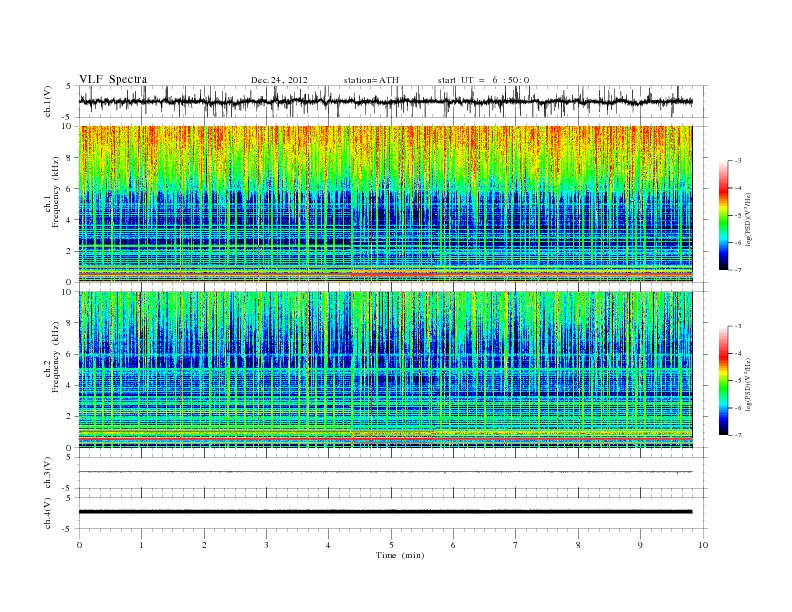The height and width of the screenshot is (612, 792).
Task: Click the "start UT = 6 :50: 0" text
Action: (483, 80)
